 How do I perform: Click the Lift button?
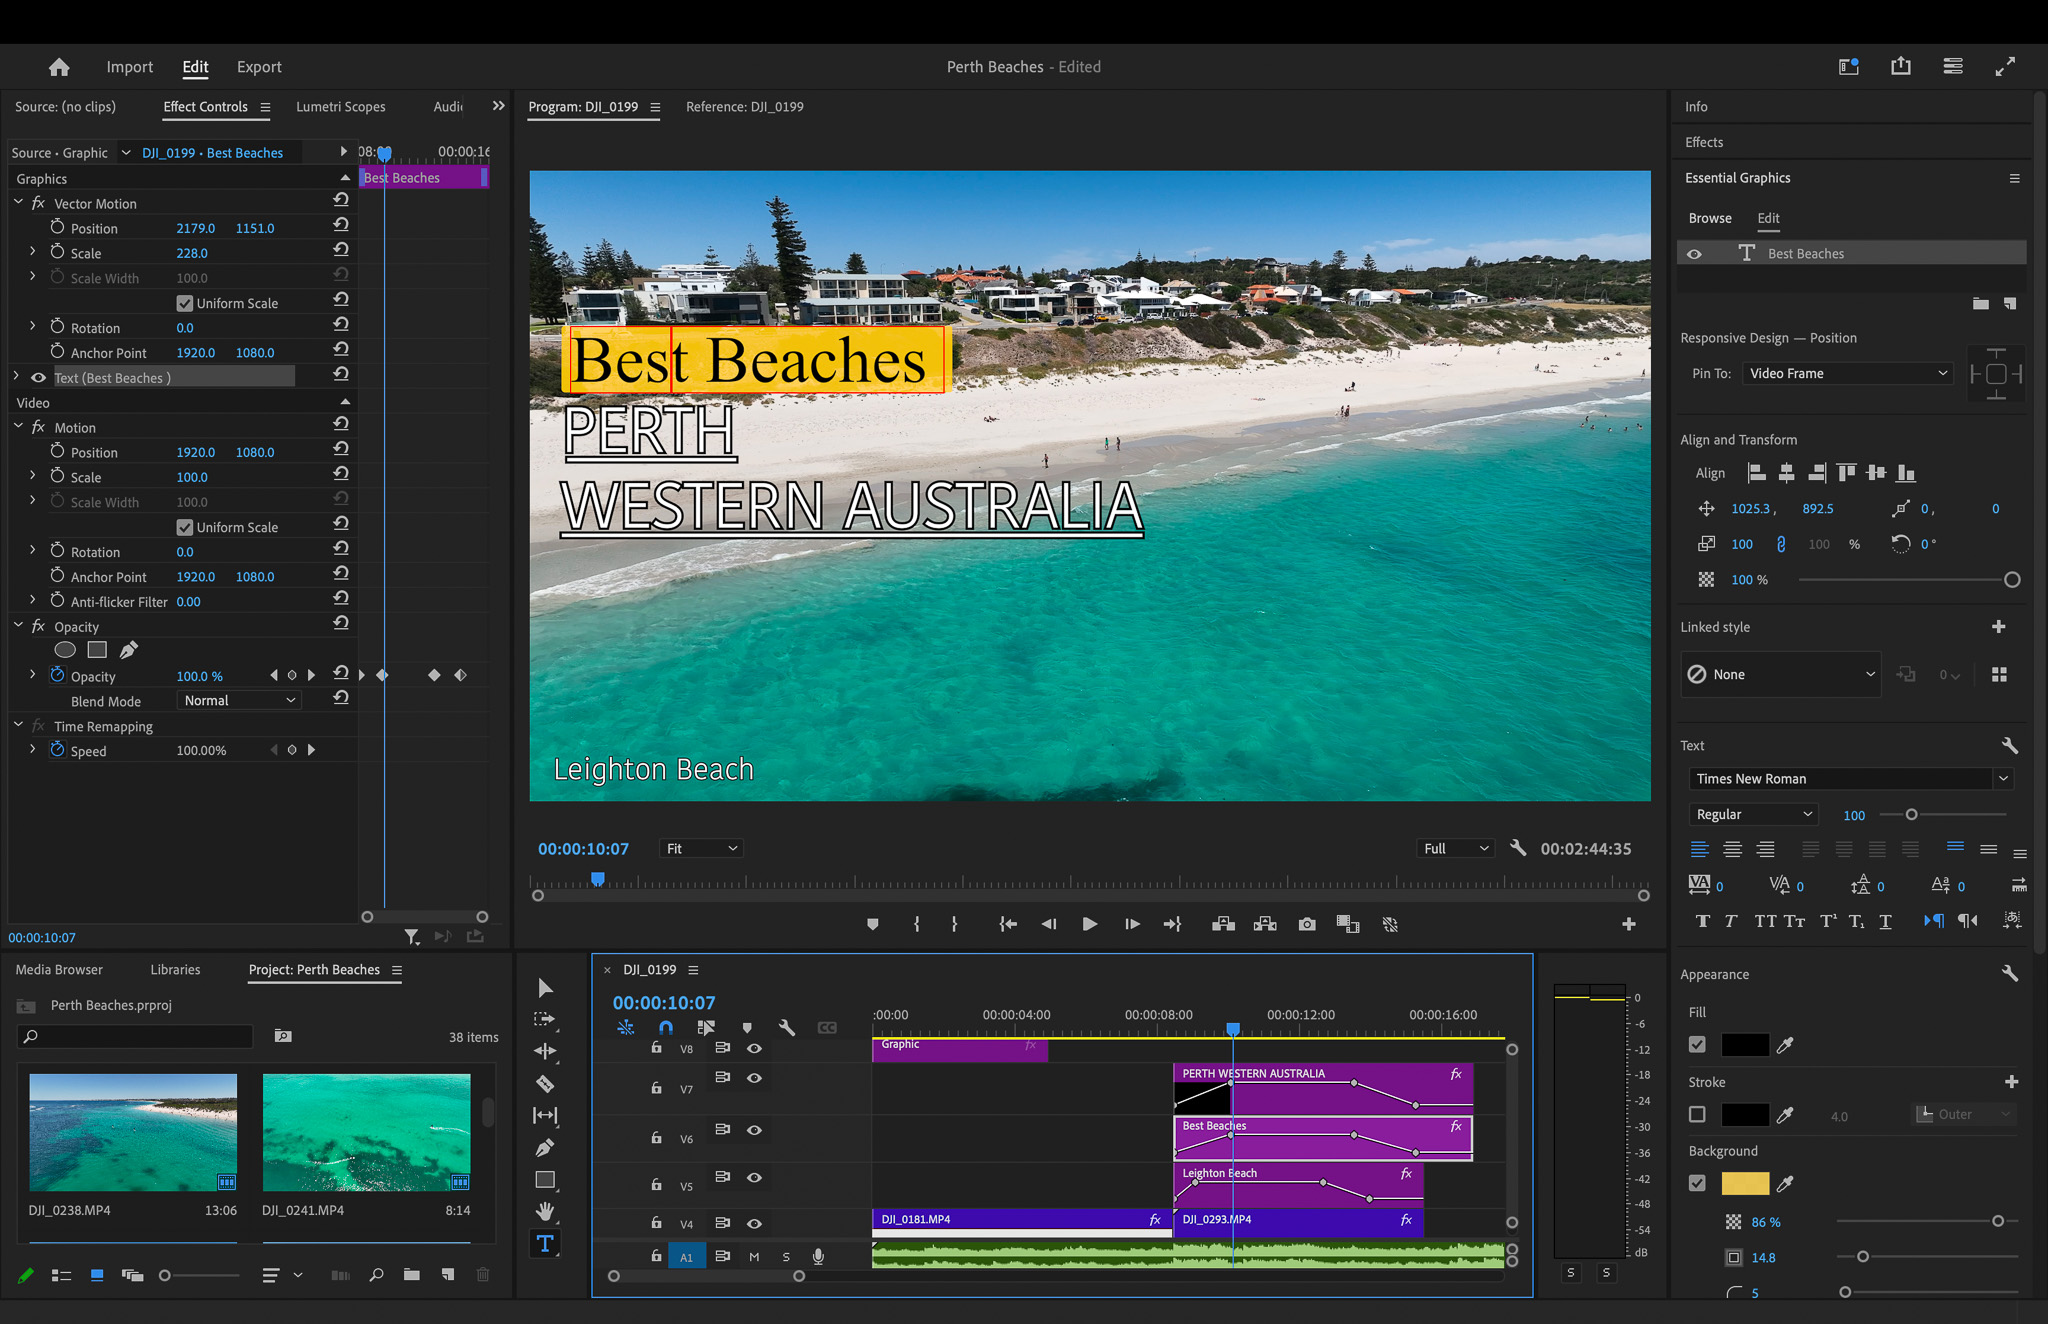1223,925
